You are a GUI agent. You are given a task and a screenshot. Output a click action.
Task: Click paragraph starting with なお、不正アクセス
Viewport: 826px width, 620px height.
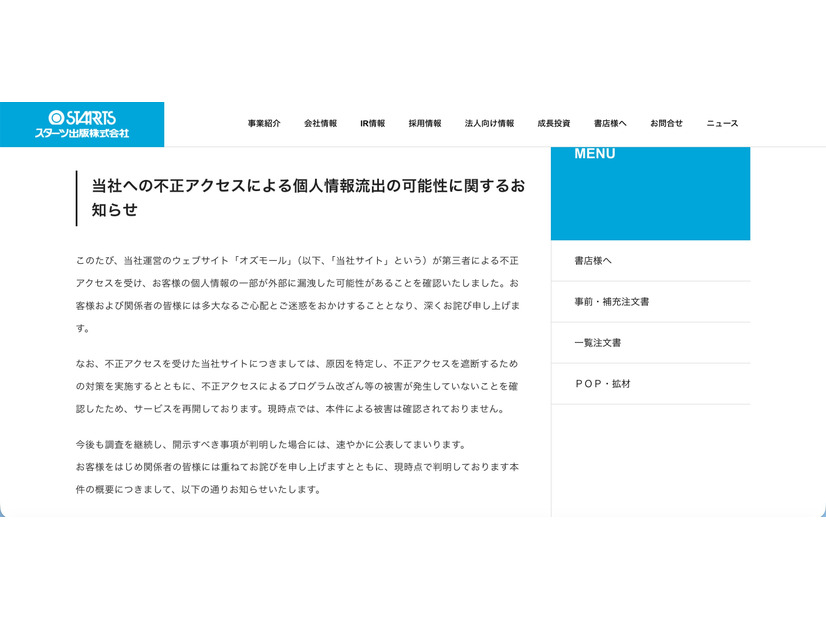298,386
